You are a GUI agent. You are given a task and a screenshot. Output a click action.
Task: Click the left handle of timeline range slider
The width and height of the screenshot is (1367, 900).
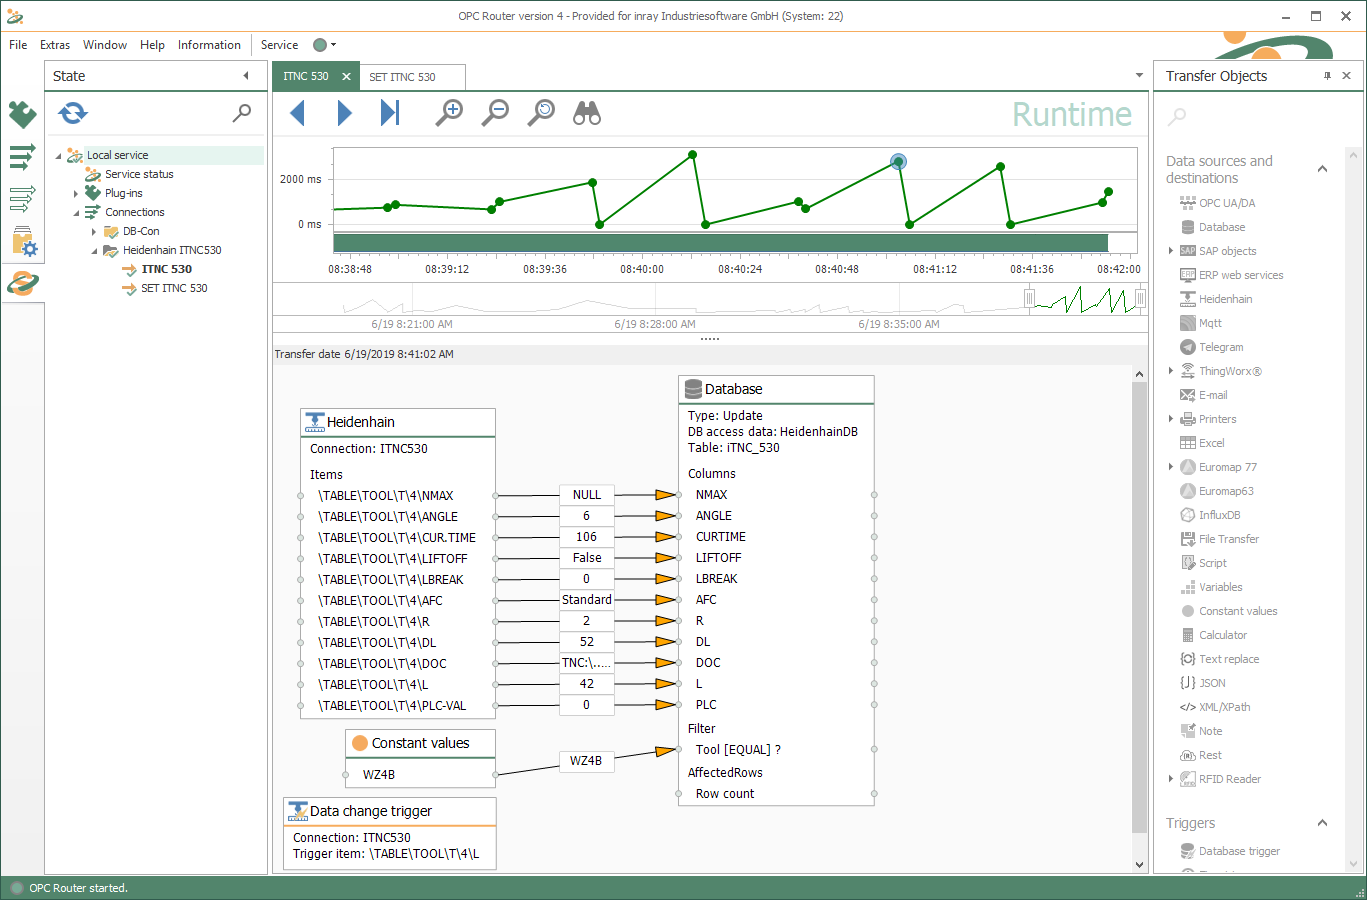coord(1029,298)
